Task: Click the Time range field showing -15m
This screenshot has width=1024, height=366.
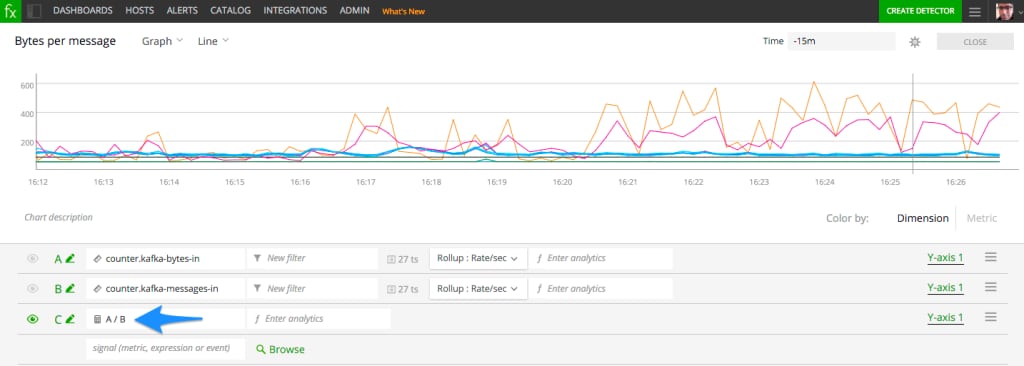Action: pyautogui.click(x=841, y=41)
